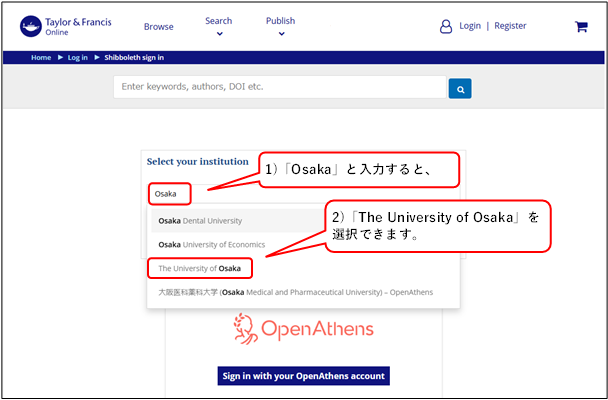
Task: Select Osaka Dental University from suggestions
Action: coord(200,220)
